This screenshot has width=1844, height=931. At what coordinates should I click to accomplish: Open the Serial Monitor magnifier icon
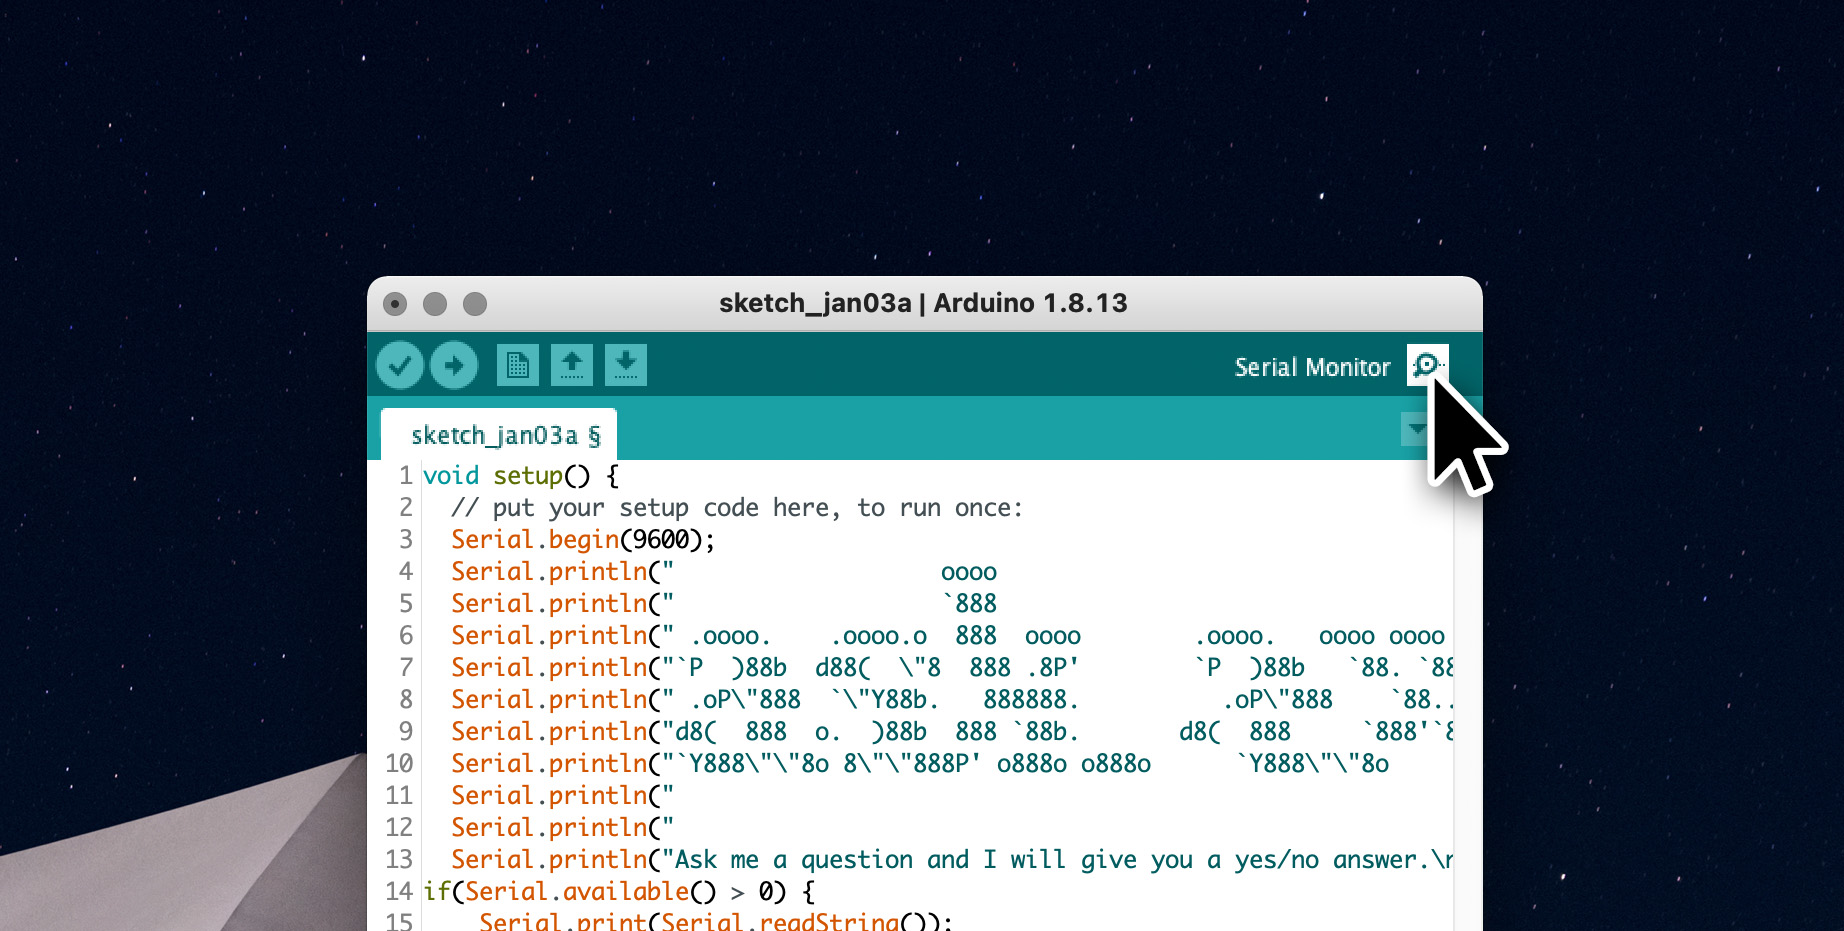[1427, 365]
